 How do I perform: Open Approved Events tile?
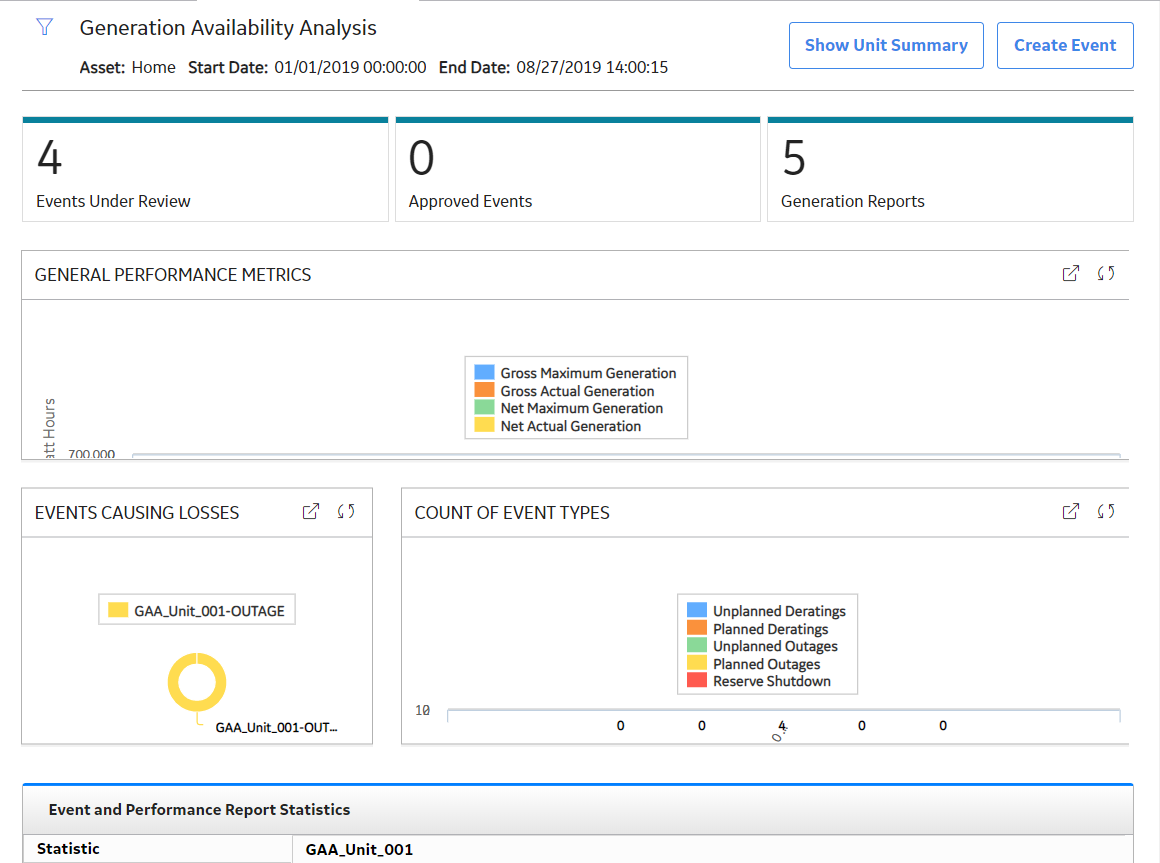578,169
